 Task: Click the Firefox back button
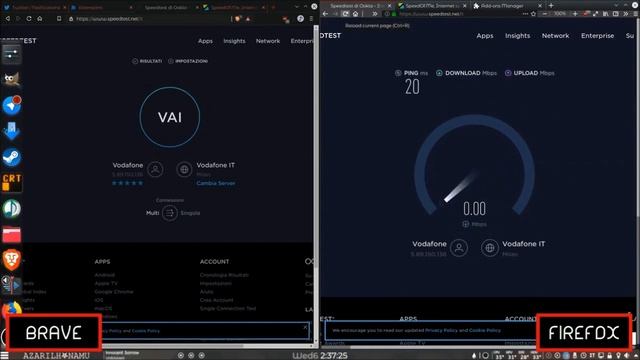click(x=325, y=13)
